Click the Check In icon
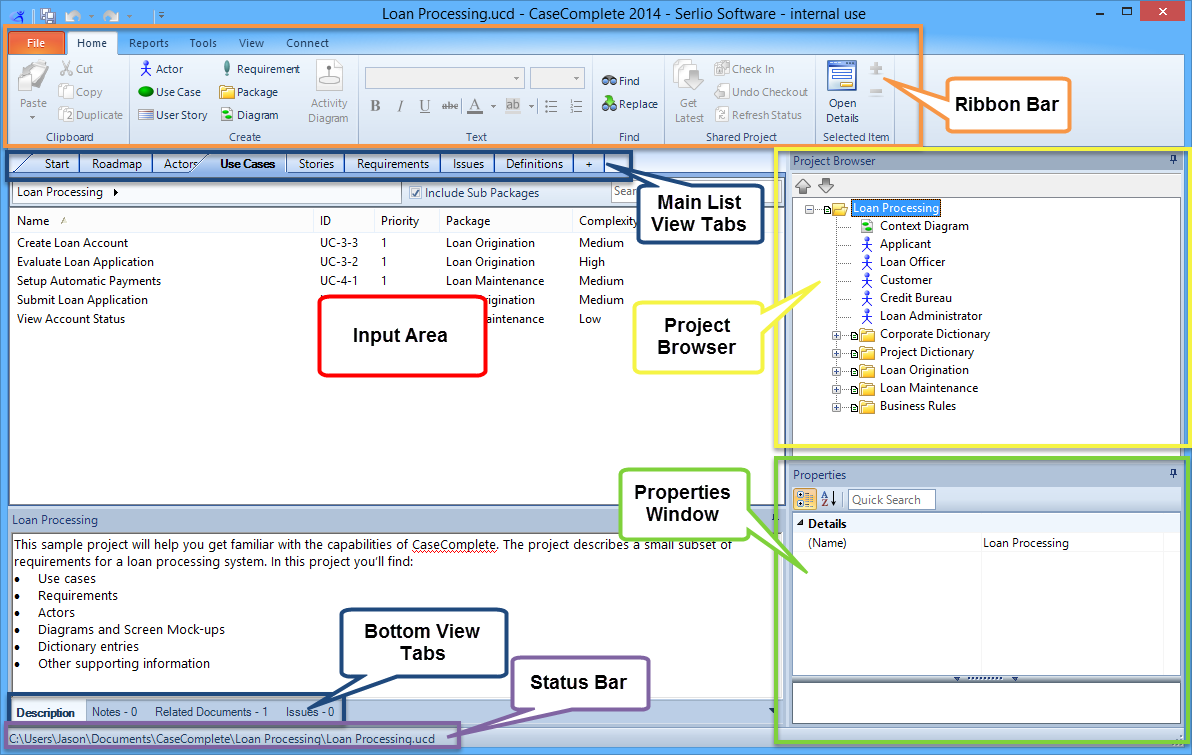The width and height of the screenshot is (1192, 755). click(721, 68)
